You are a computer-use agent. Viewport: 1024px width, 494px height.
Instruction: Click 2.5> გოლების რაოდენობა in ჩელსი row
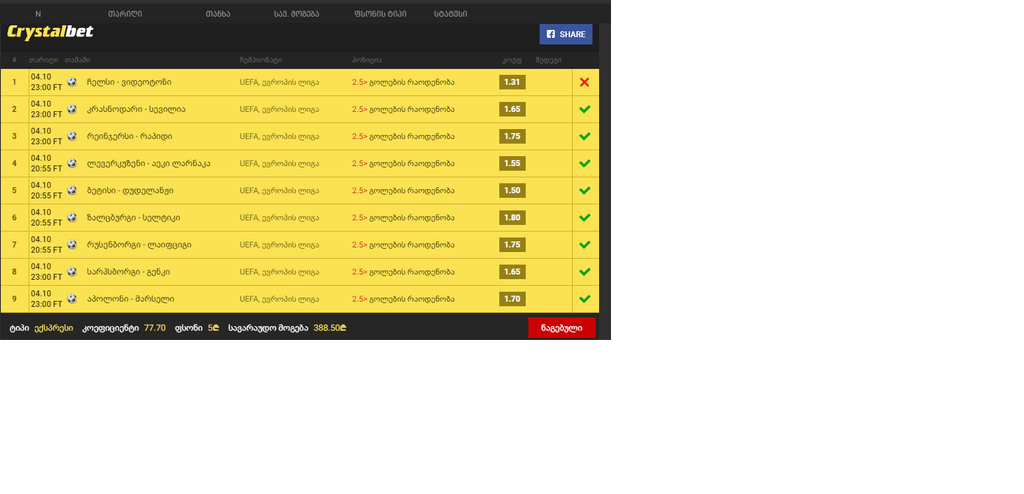click(403, 82)
